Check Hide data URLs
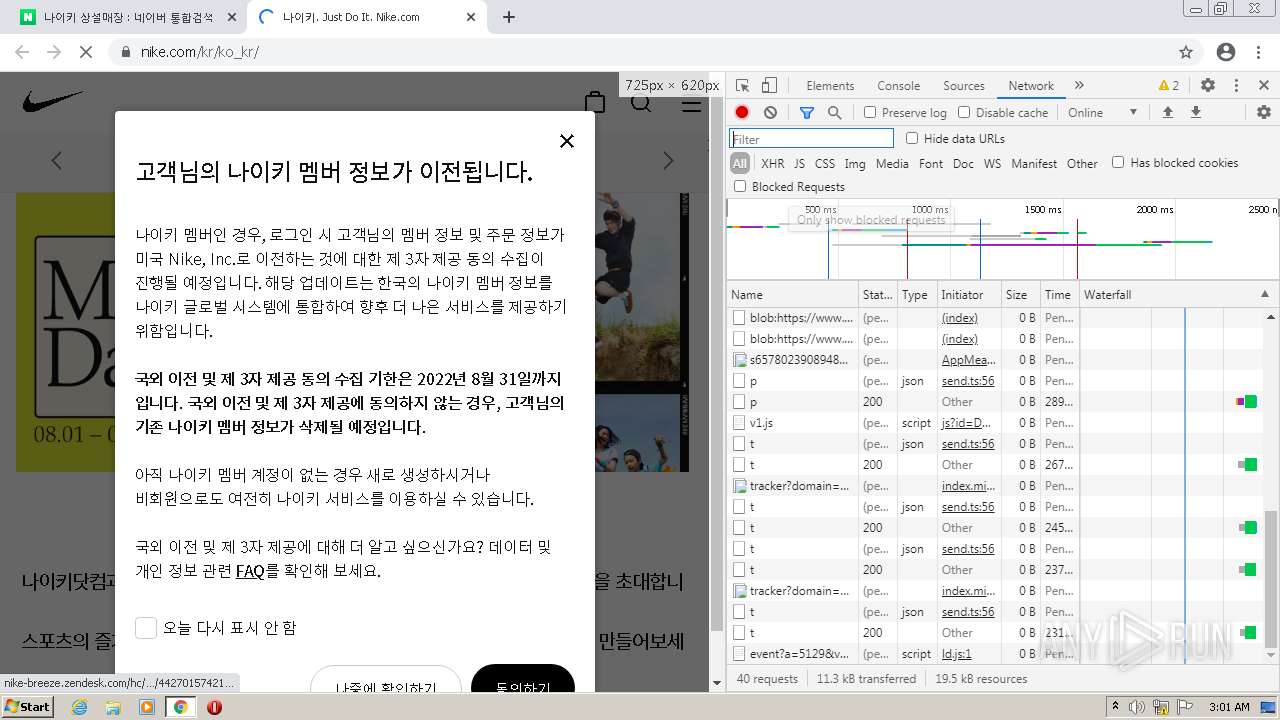Screen dimensions: 1280x720 point(912,138)
